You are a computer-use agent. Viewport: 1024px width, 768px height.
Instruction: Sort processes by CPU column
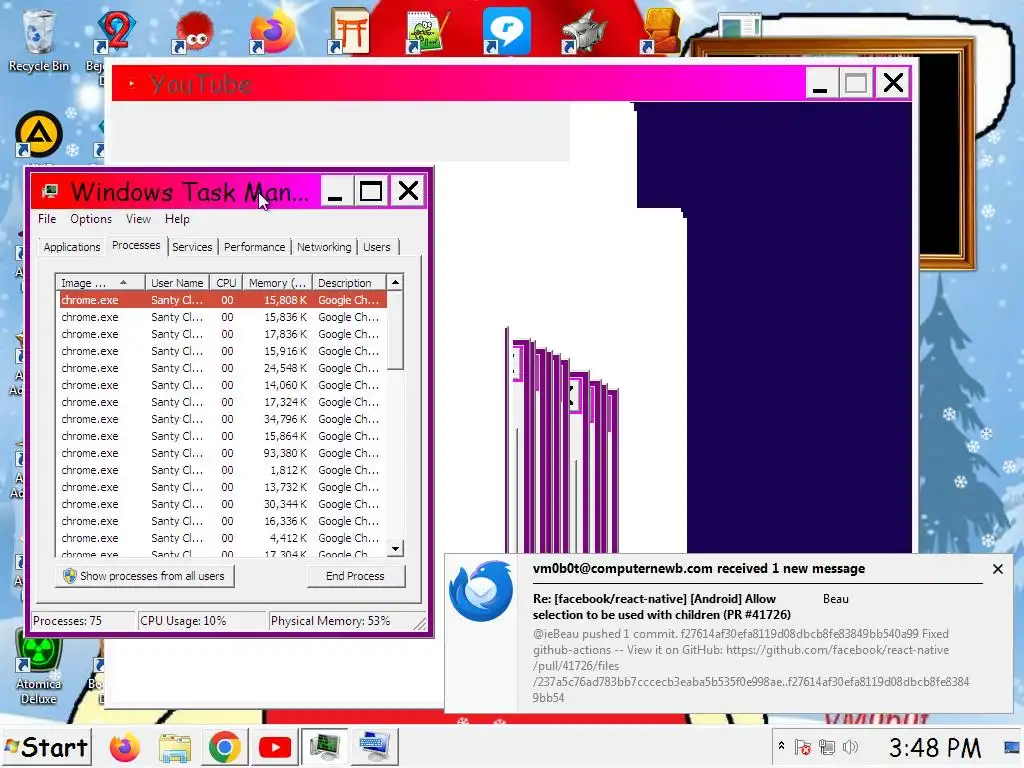point(226,283)
